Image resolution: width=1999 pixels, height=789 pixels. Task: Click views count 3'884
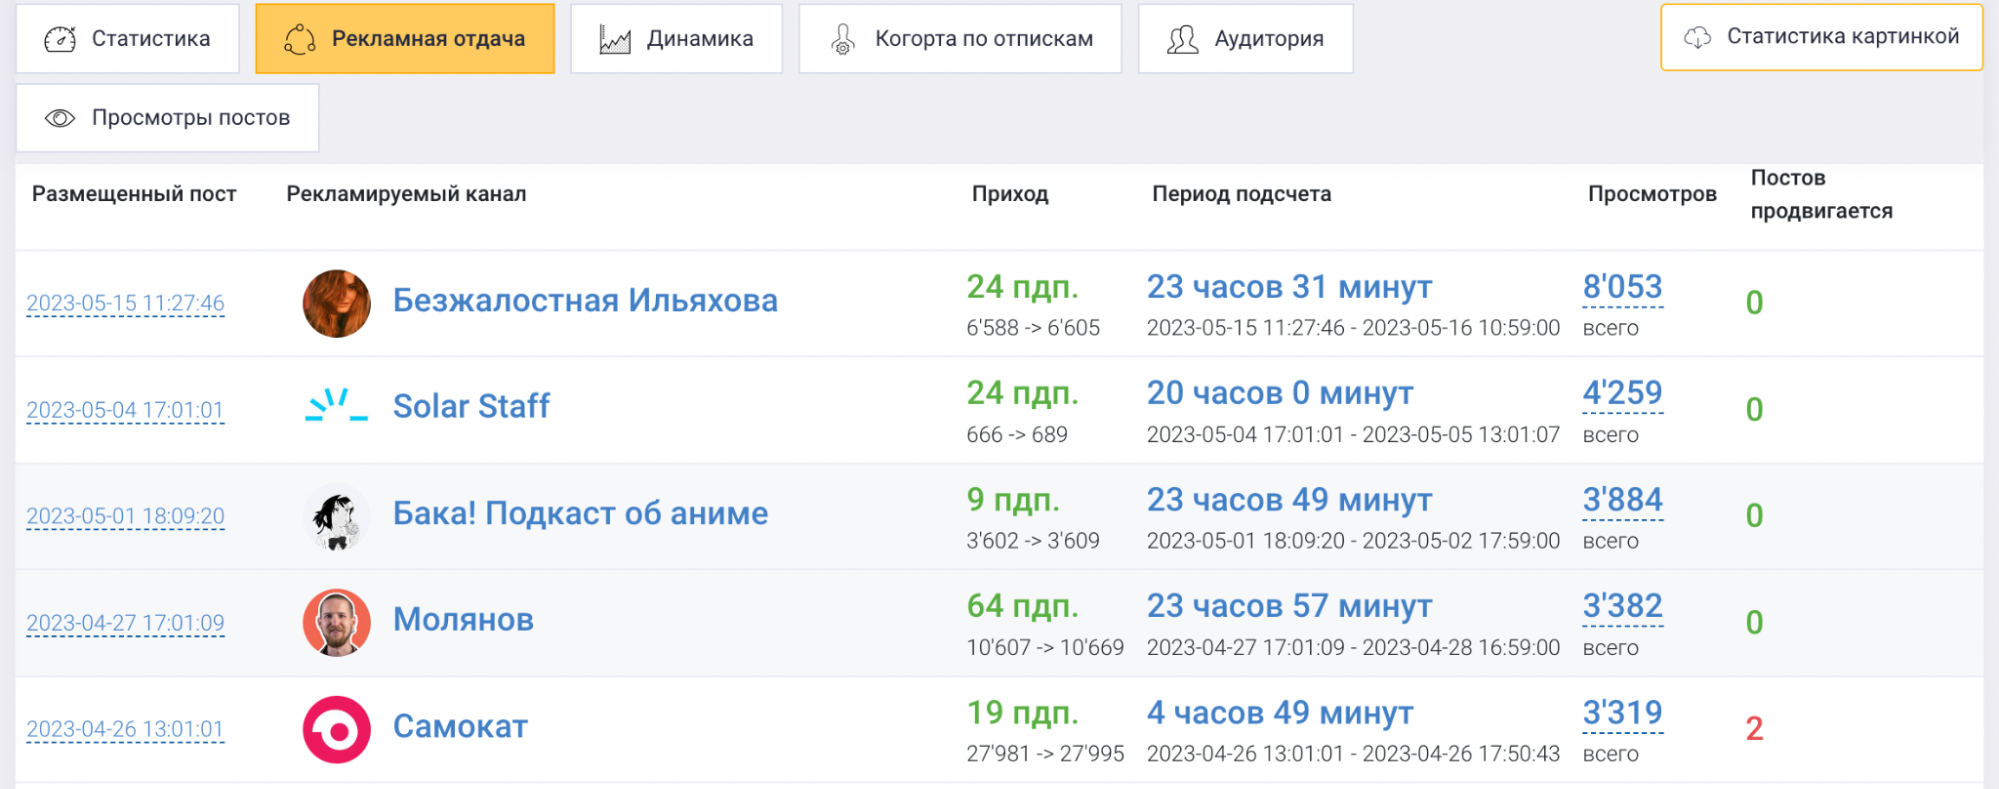1622,500
